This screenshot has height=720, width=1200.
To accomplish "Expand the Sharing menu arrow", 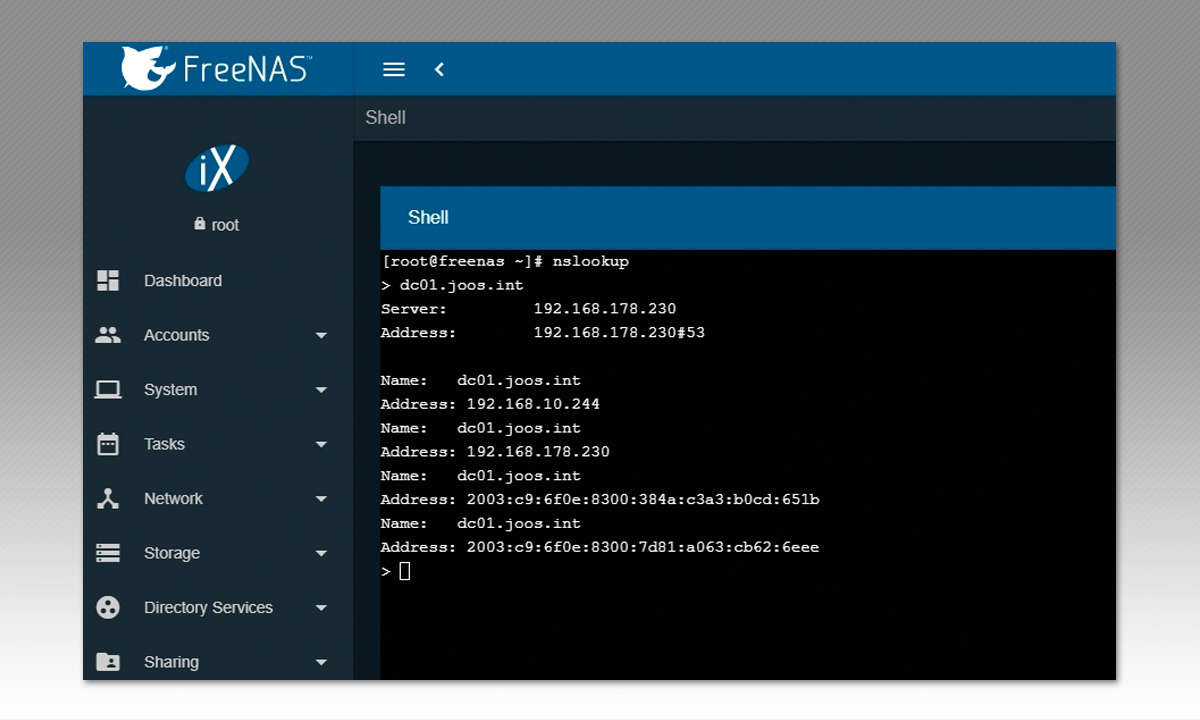I will tap(321, 662).
